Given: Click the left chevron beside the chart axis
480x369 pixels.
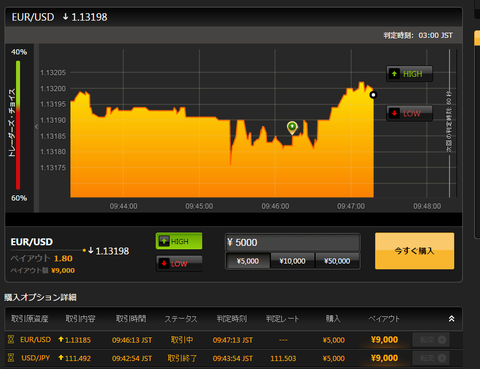Looking at the screenshot, I should (x=36, y=126).
